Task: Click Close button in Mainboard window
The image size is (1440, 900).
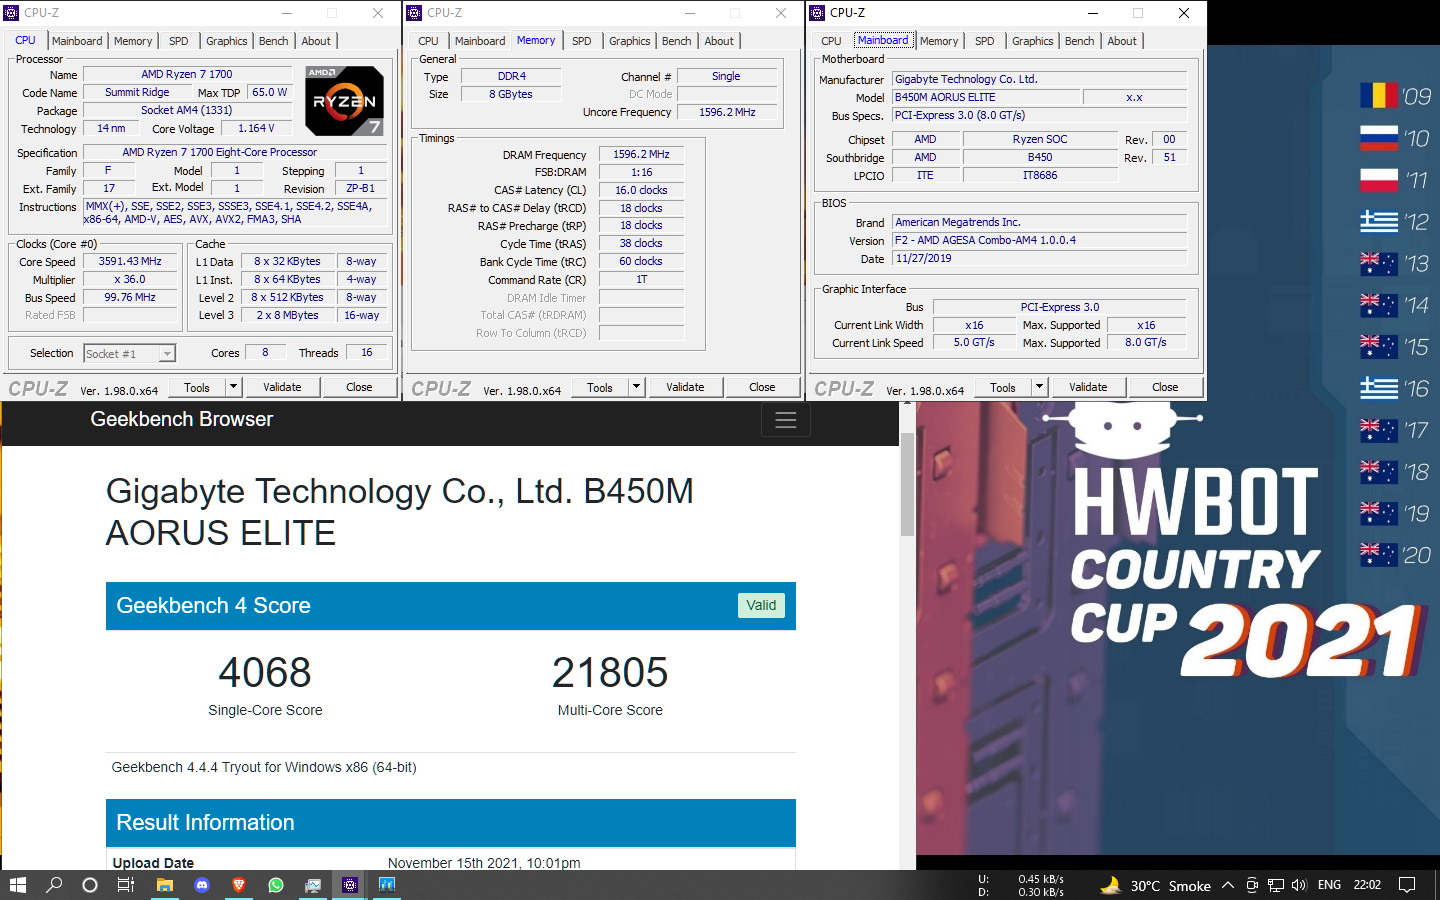Action: coord(1165,387)
